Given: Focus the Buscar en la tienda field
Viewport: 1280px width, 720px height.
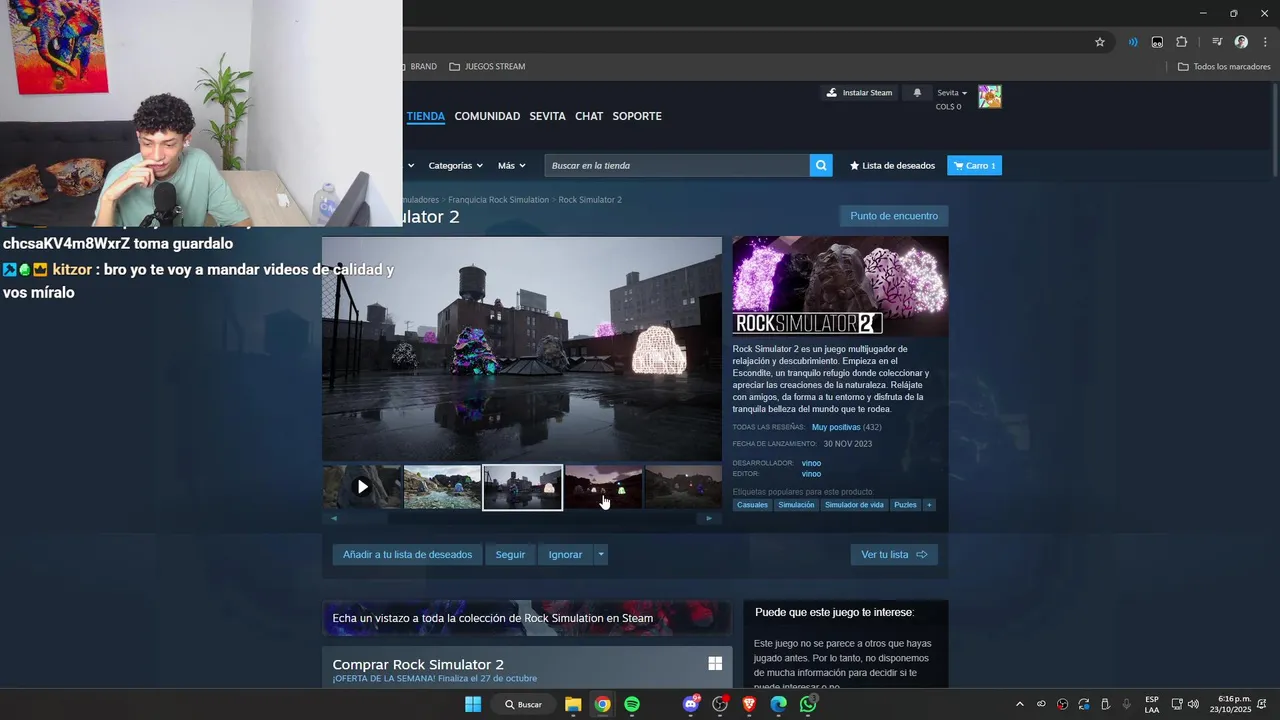Looking at the screenshot, I should click(677, 165).
